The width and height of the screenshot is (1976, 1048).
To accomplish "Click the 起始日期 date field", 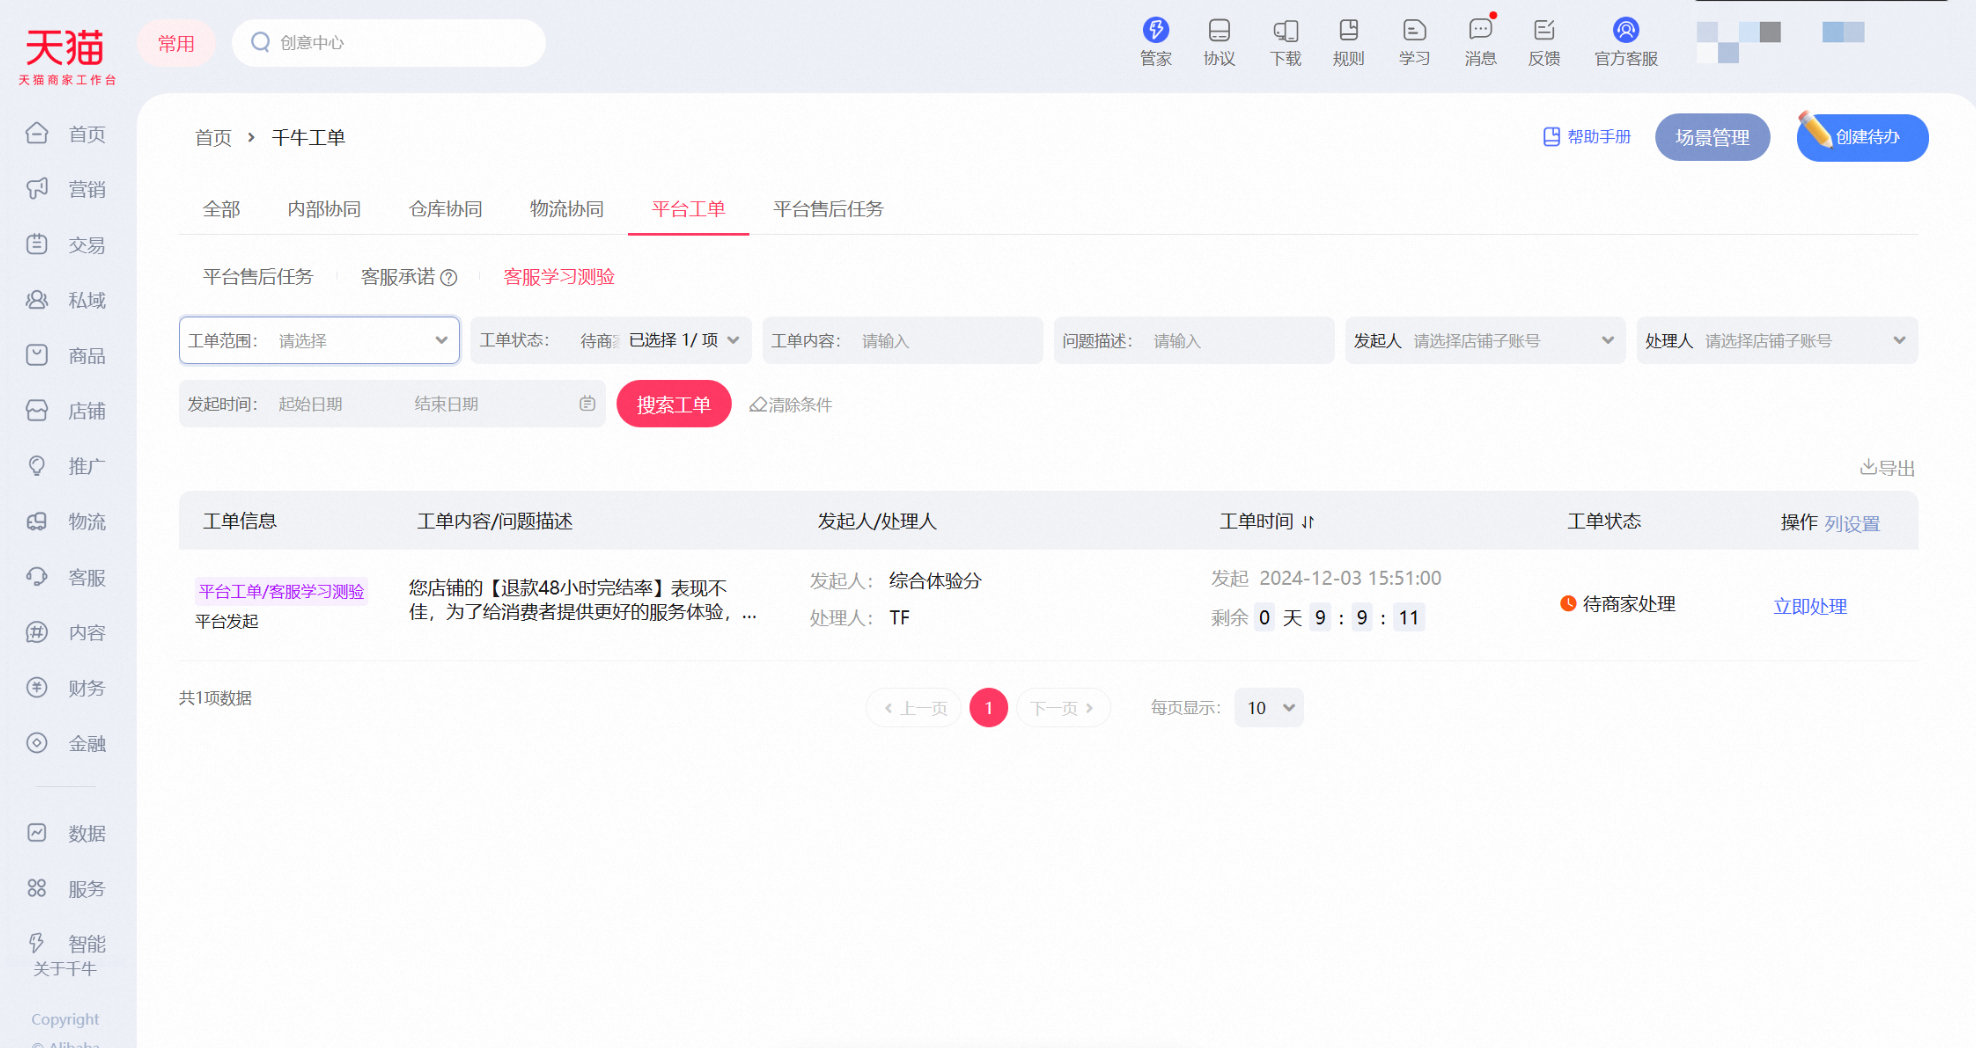I will [311, 404].
